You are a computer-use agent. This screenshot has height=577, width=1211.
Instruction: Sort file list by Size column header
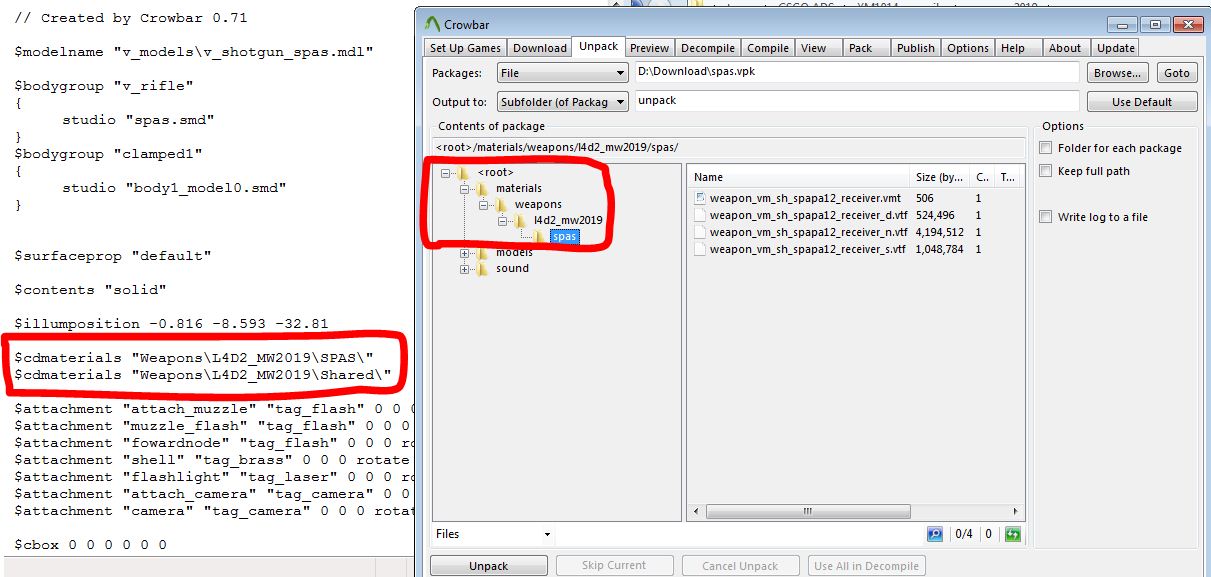pos(941,177)
